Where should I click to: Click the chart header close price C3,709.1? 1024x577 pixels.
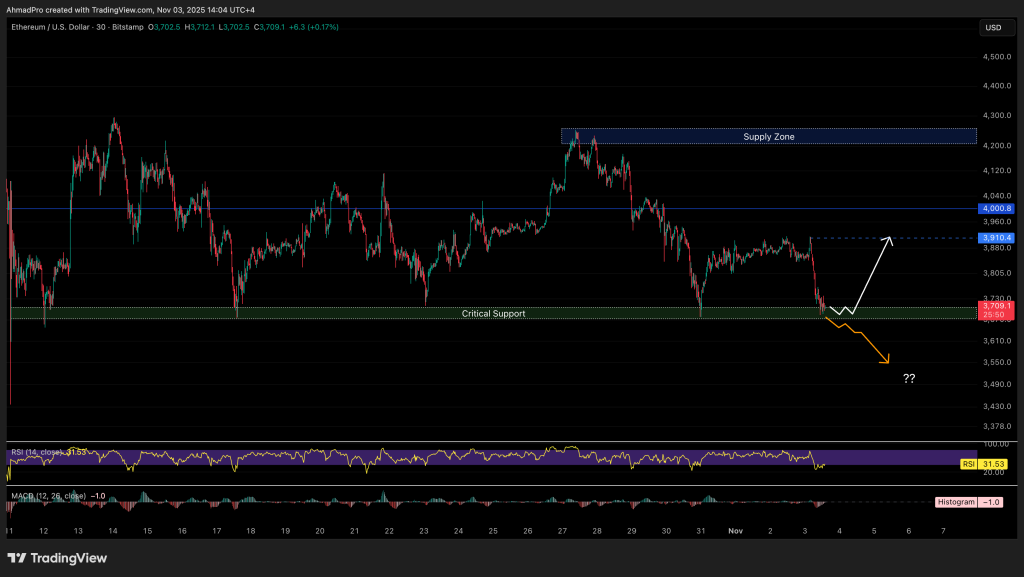(x=271, y=27)
